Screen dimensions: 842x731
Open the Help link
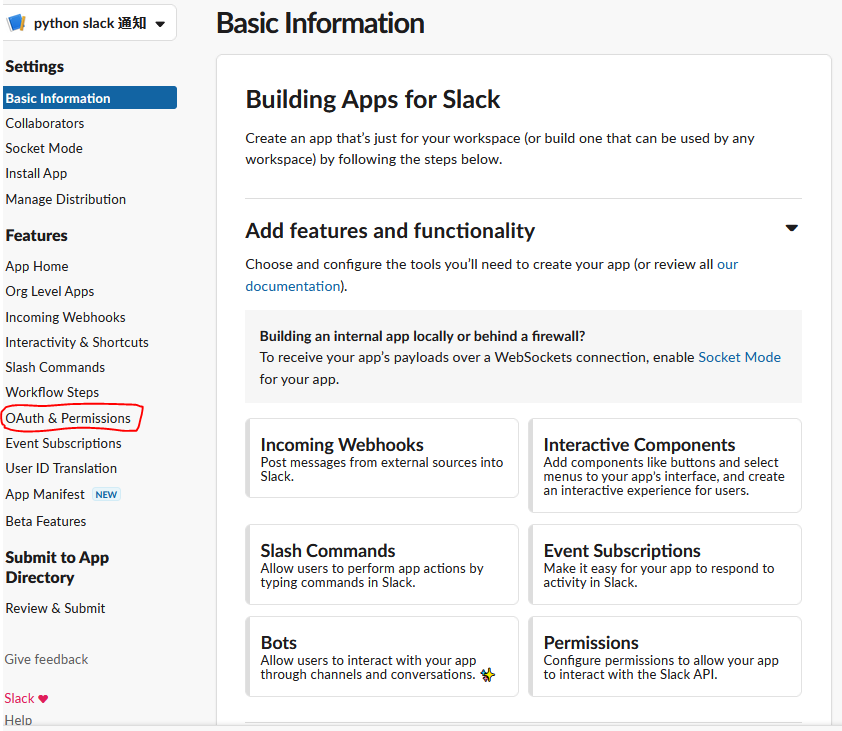pos(18,720)
